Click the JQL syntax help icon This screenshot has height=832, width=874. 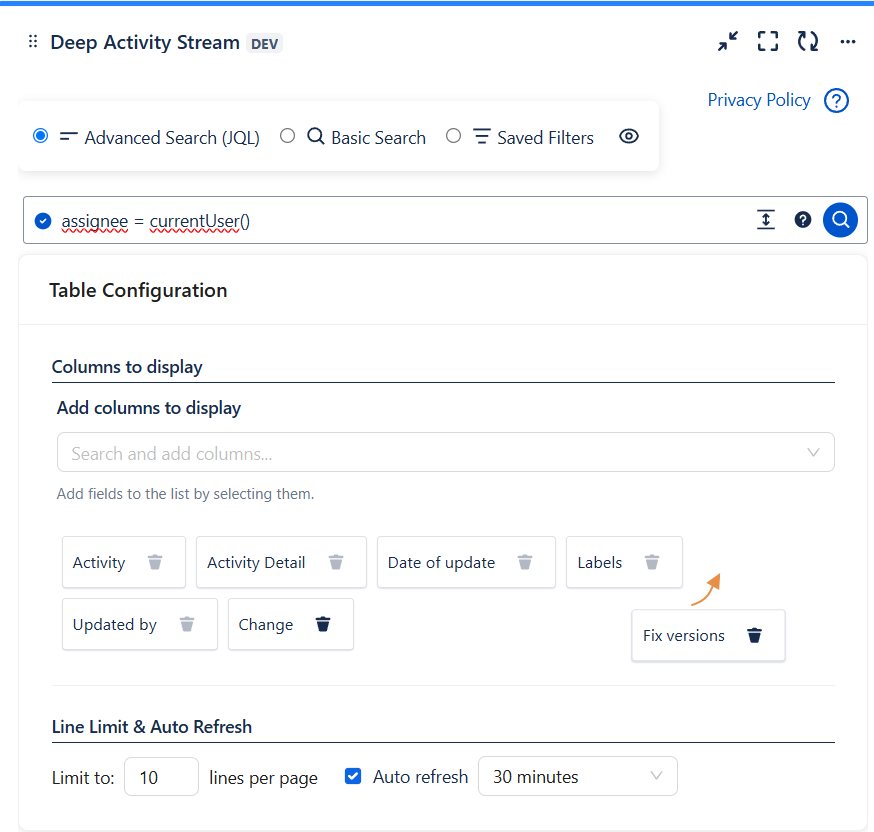802,220
